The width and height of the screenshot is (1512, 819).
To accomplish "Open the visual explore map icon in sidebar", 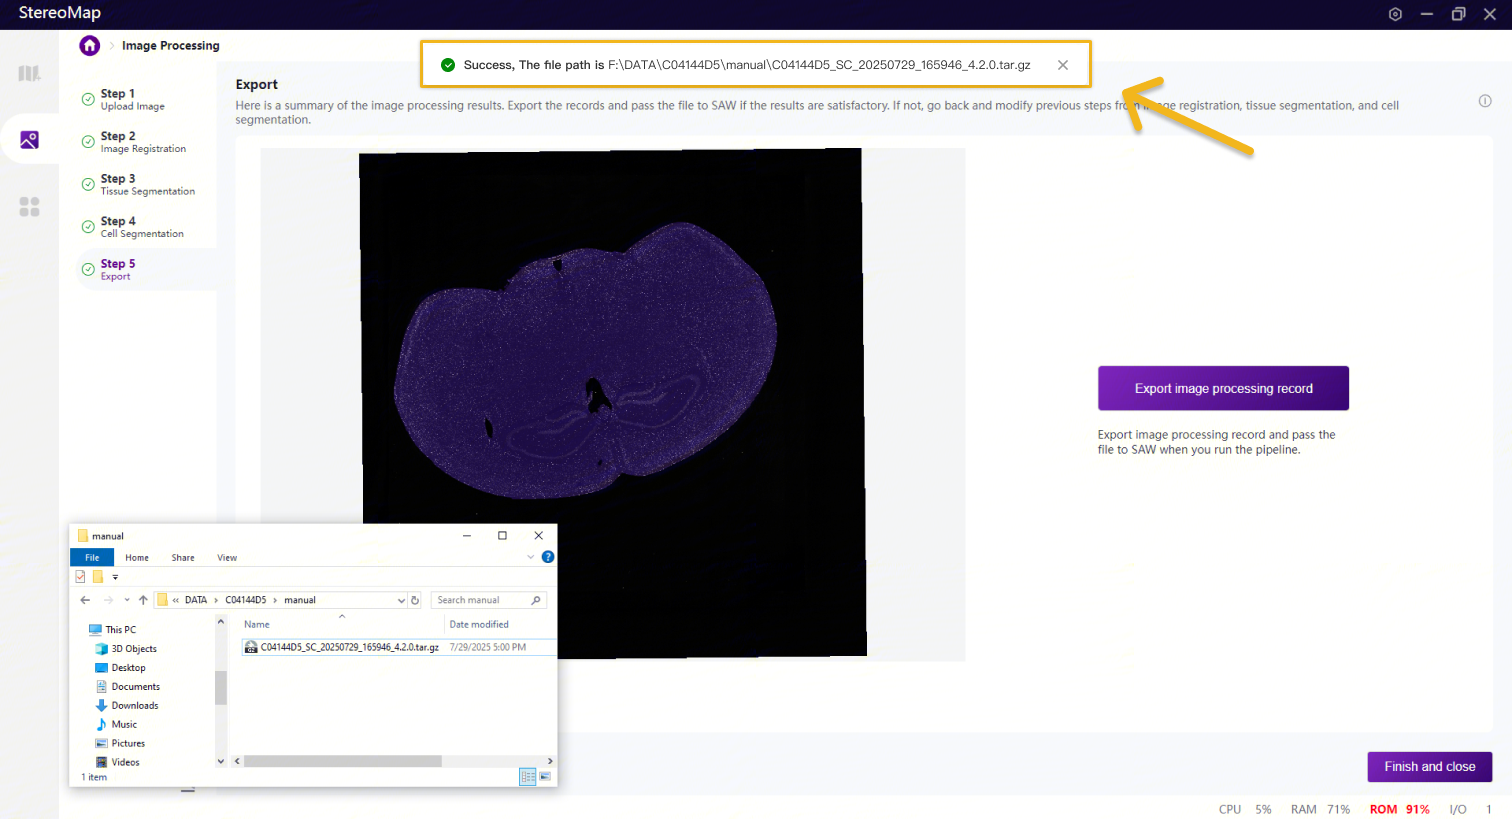I will 30,73.
